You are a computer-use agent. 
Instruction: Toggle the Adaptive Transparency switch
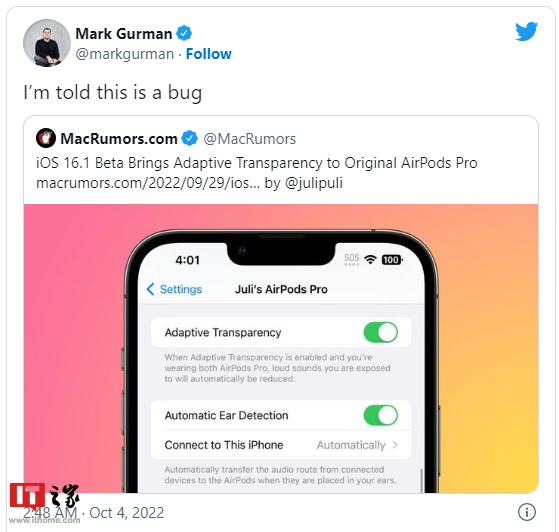381,332
